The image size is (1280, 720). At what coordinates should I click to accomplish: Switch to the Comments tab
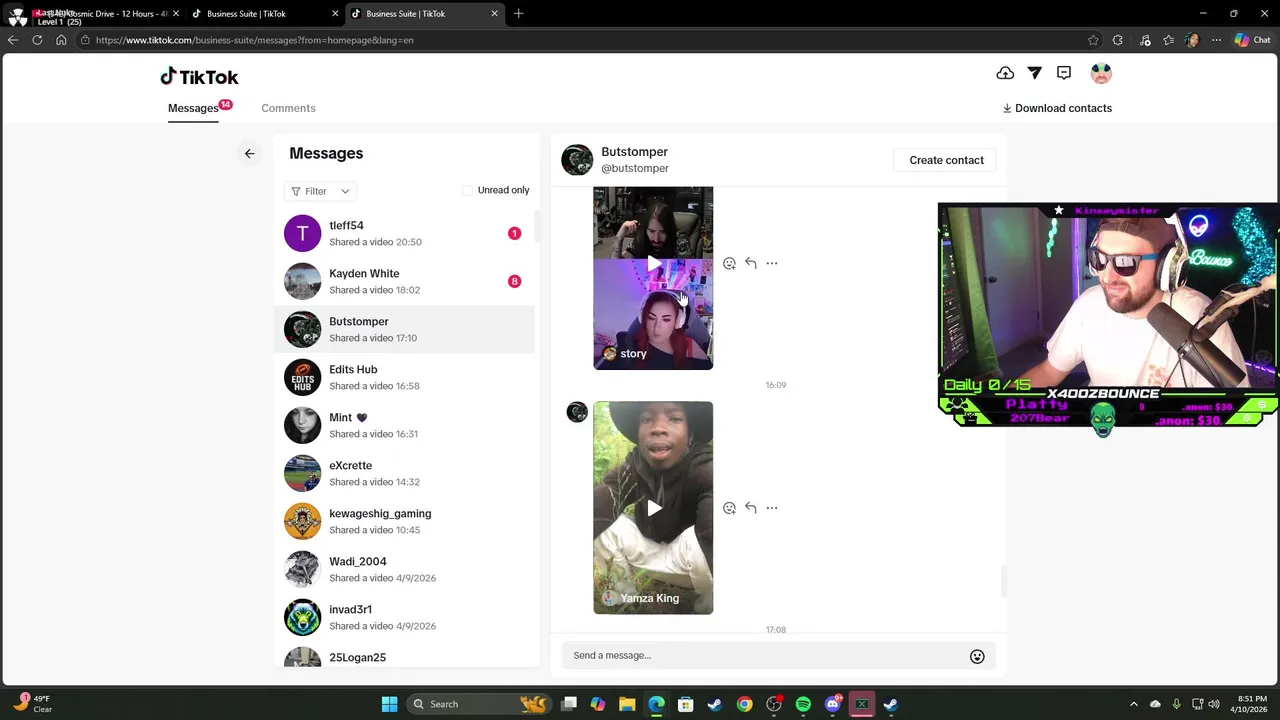(288, 108)
